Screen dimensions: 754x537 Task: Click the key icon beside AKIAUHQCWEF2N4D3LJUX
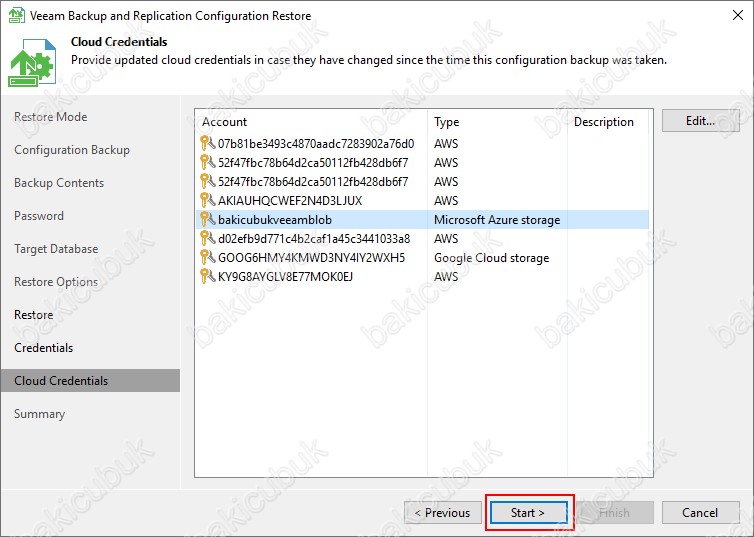[x=207, y=200]
